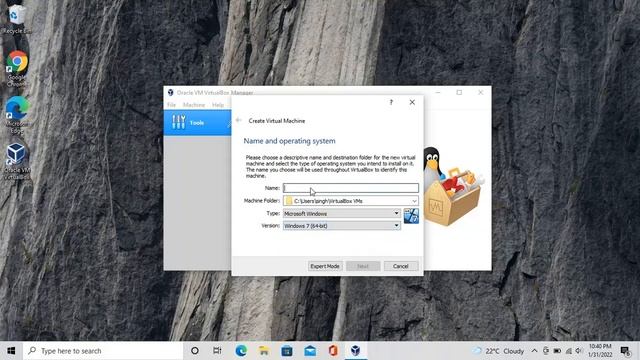Screen dimensions: 640x360
Task: Click the taskbar search box
Action: tap(103, 351)
